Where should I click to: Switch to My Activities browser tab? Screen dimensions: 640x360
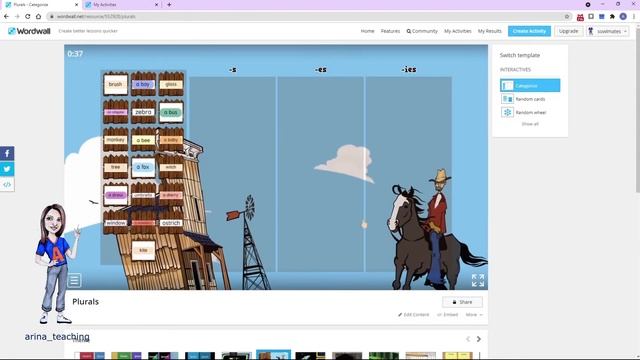click(121, 4)
